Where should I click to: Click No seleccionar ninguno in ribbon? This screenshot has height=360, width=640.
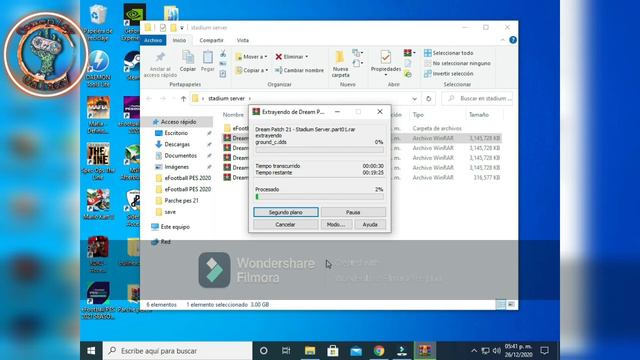pyautogui.click(x=457, y=63)
